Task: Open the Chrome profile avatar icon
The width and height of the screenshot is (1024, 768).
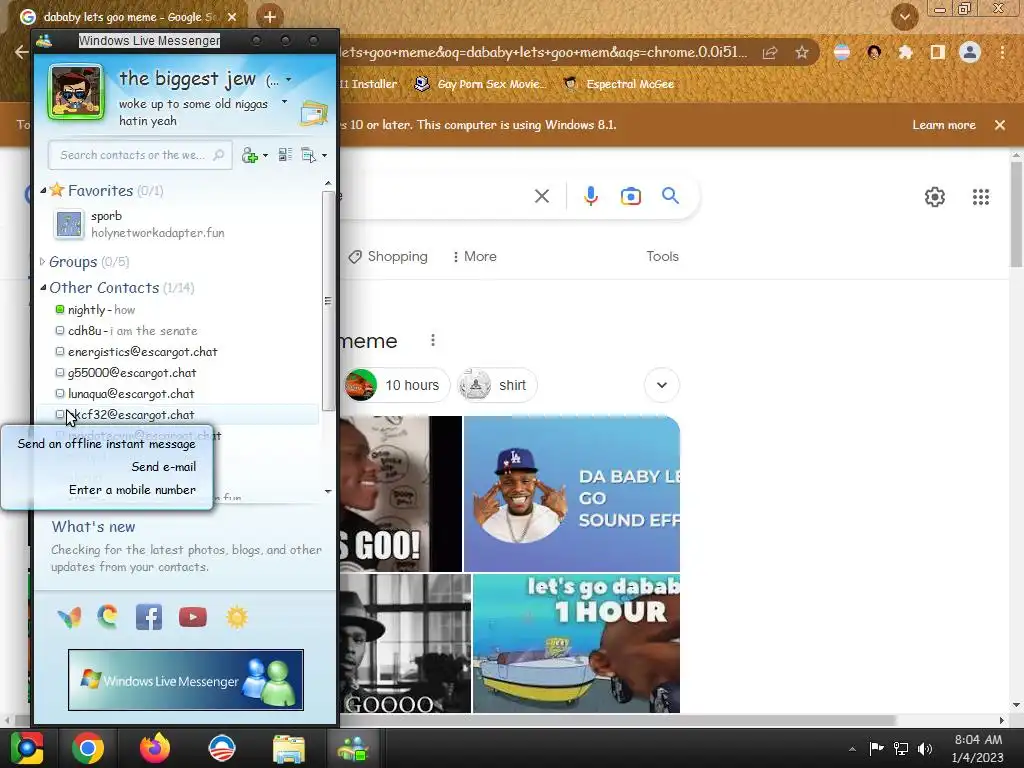Action: point(970,52)
